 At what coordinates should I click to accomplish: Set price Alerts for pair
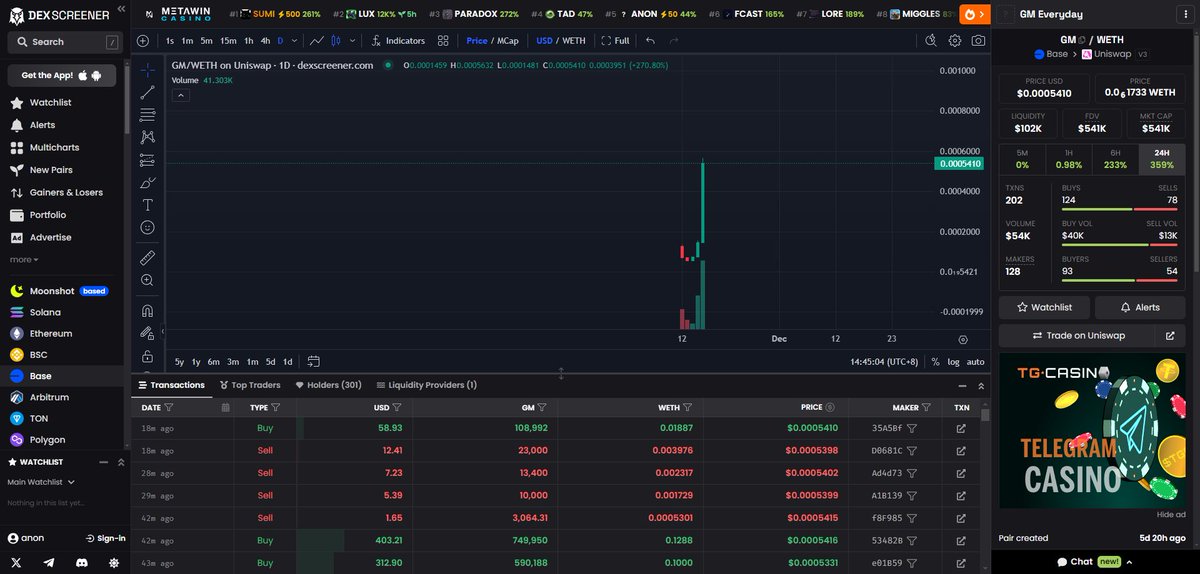(1140, 307)
